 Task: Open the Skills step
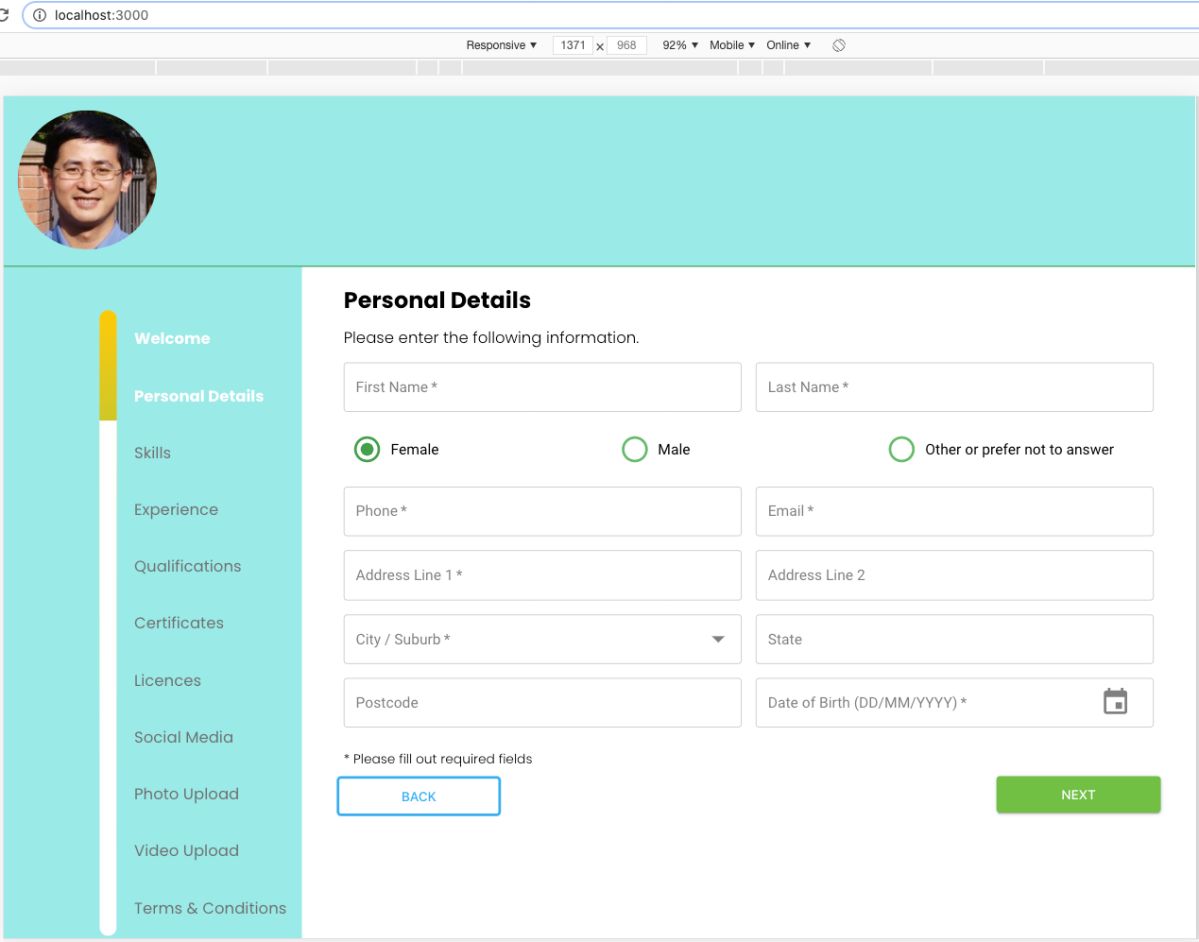(152, 453)
